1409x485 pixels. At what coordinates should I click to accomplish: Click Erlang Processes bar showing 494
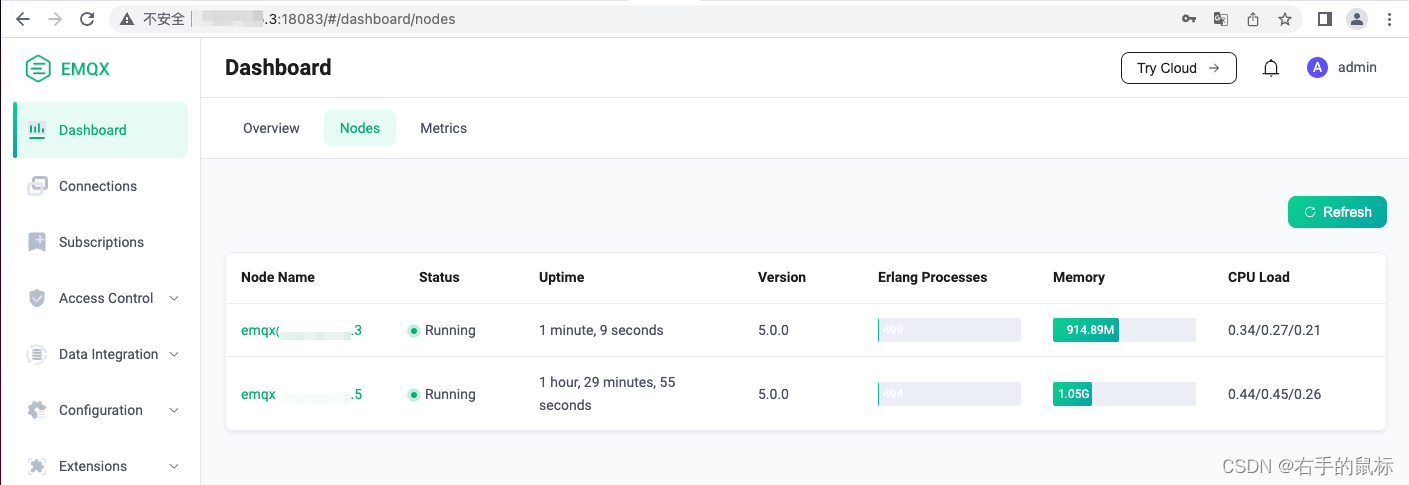tap(949, 394)
